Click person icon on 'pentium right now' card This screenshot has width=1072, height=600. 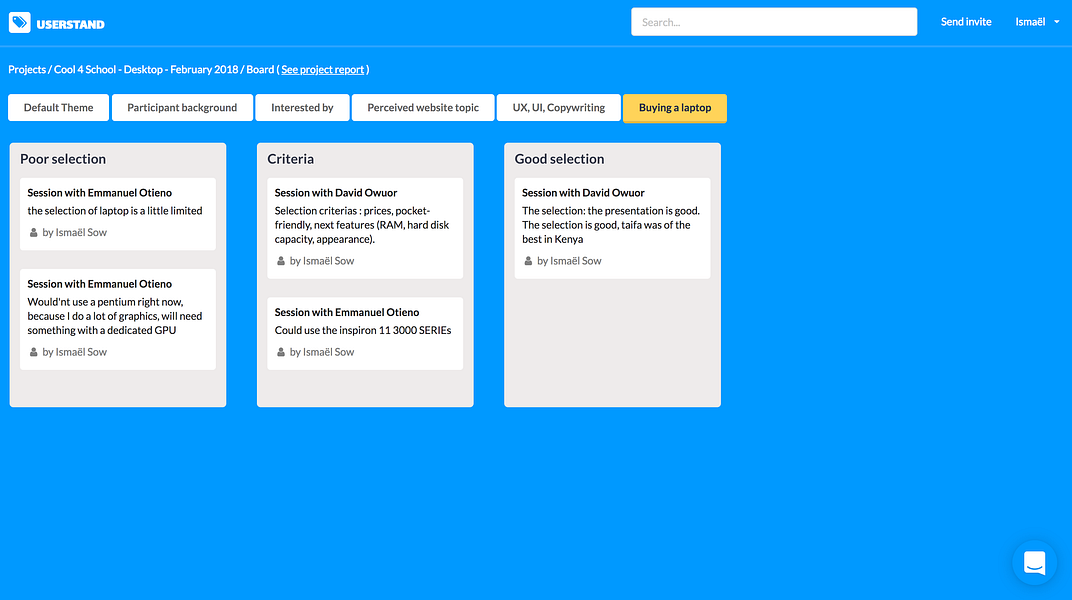pyautogui.click(x=33, y=352)
